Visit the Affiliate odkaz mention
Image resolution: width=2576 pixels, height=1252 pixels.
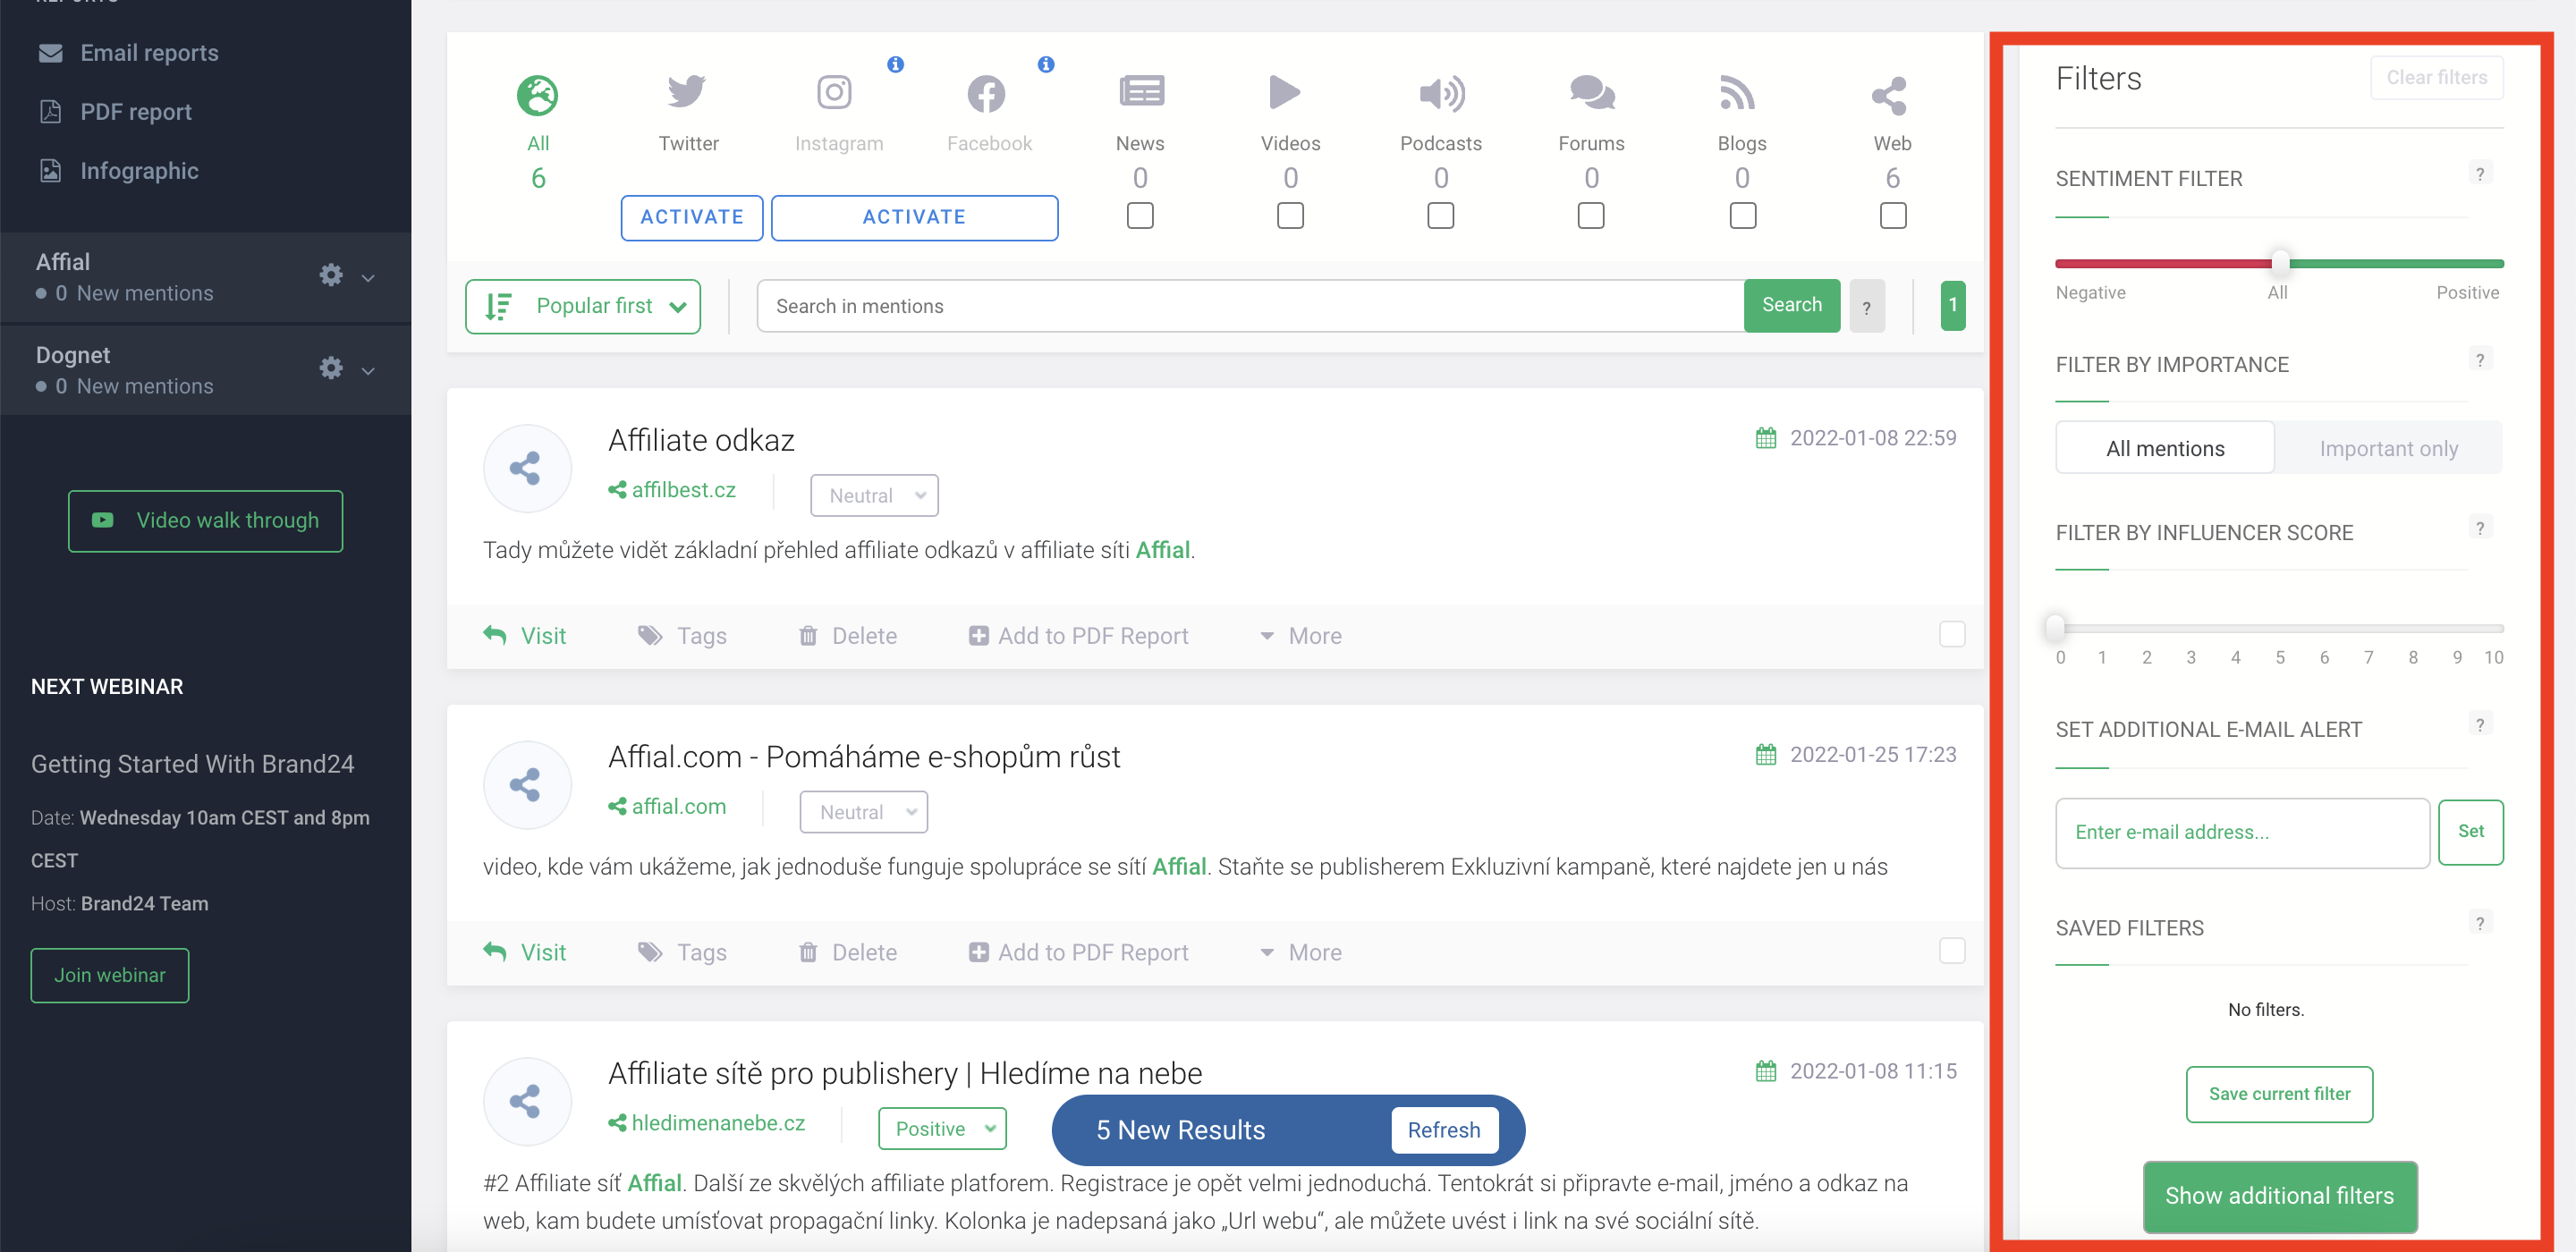525,636
